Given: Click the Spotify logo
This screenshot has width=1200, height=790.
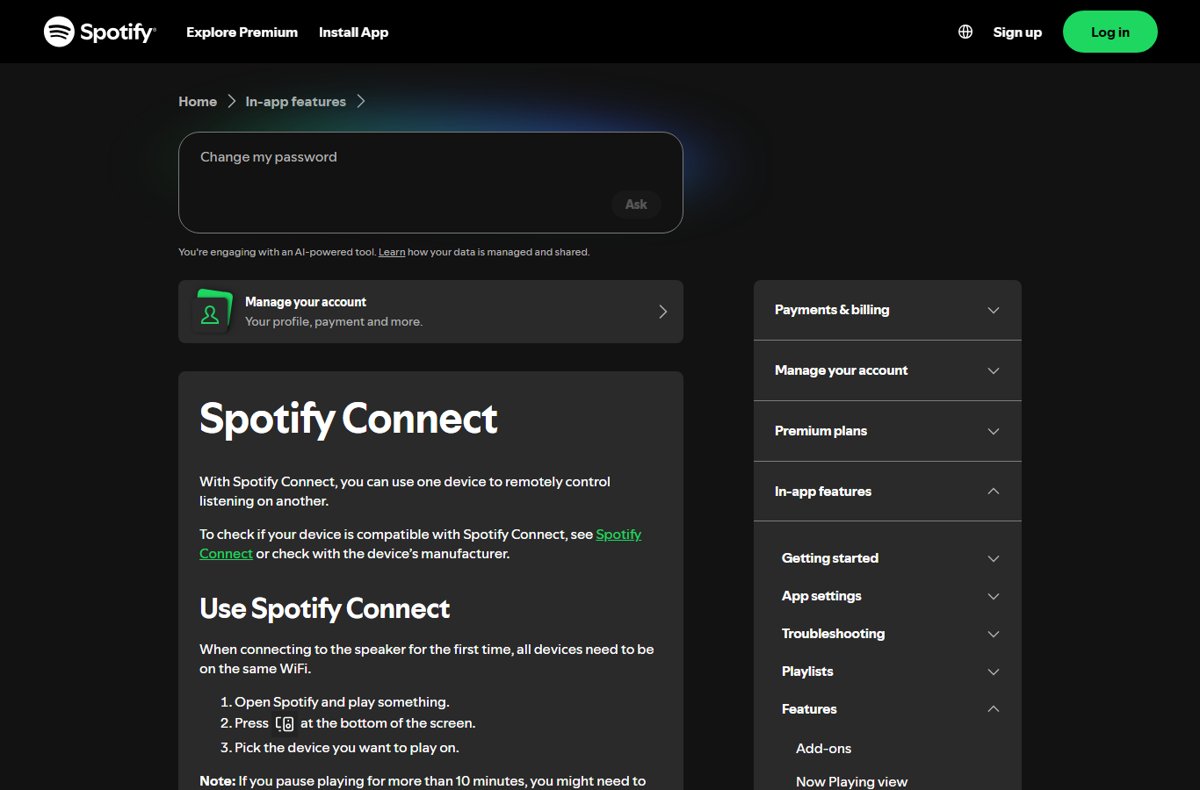Looking at the screenshot, I should pyautogui.click(x=100, y=32).
